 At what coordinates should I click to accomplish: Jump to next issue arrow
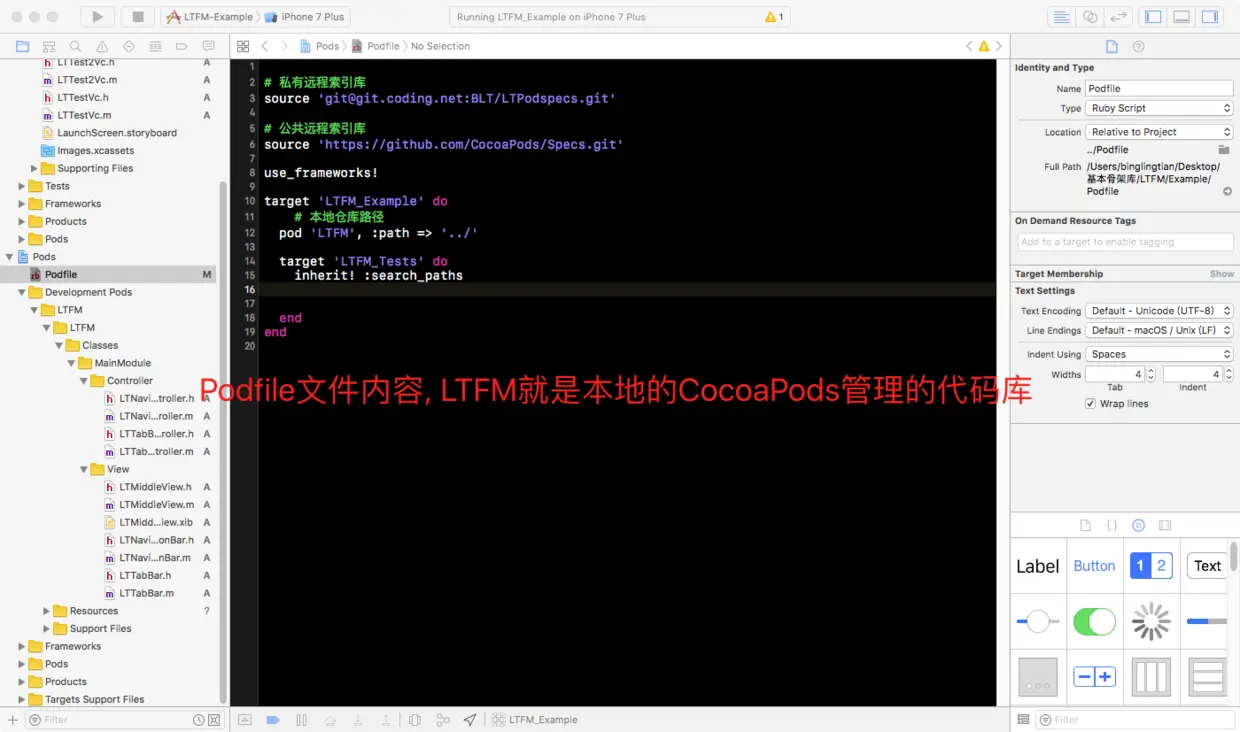[x=998, y=46]
